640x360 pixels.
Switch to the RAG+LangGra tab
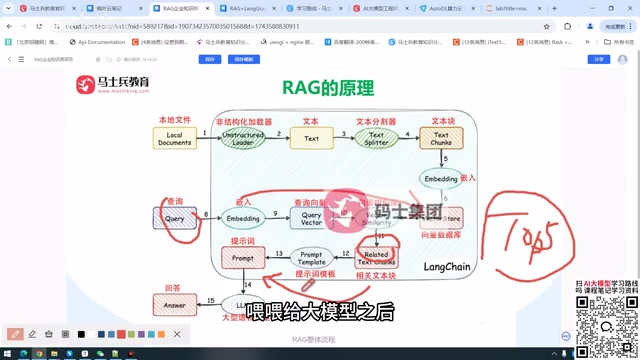(247, 8)
